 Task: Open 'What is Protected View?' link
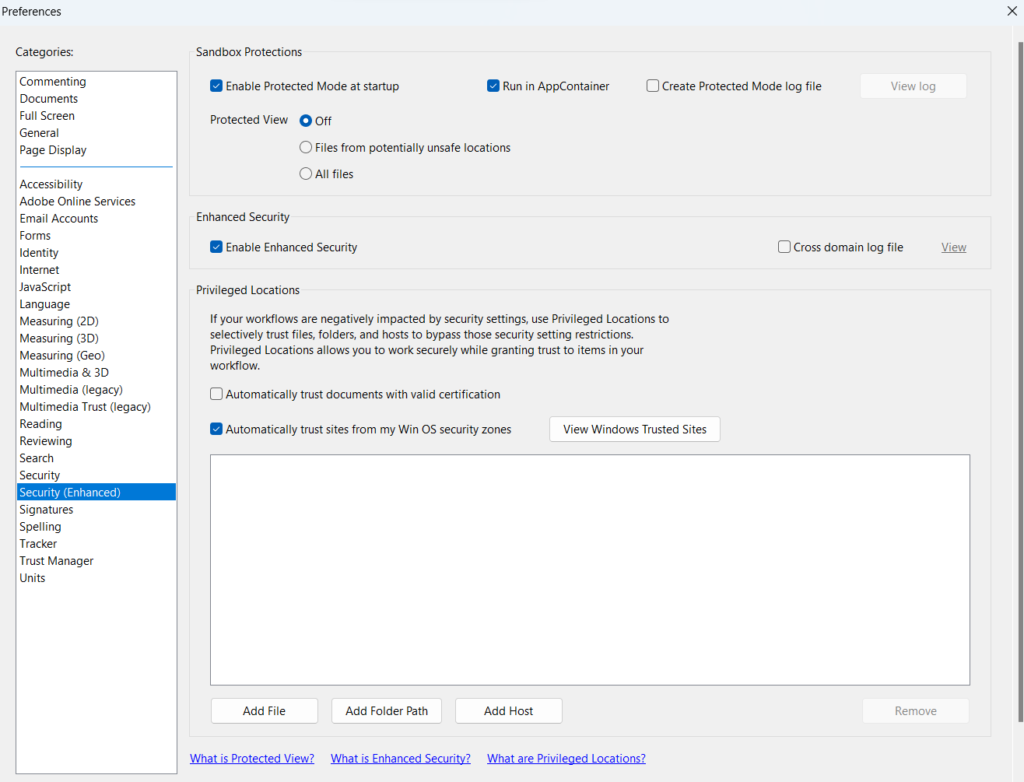pos(252,758)
